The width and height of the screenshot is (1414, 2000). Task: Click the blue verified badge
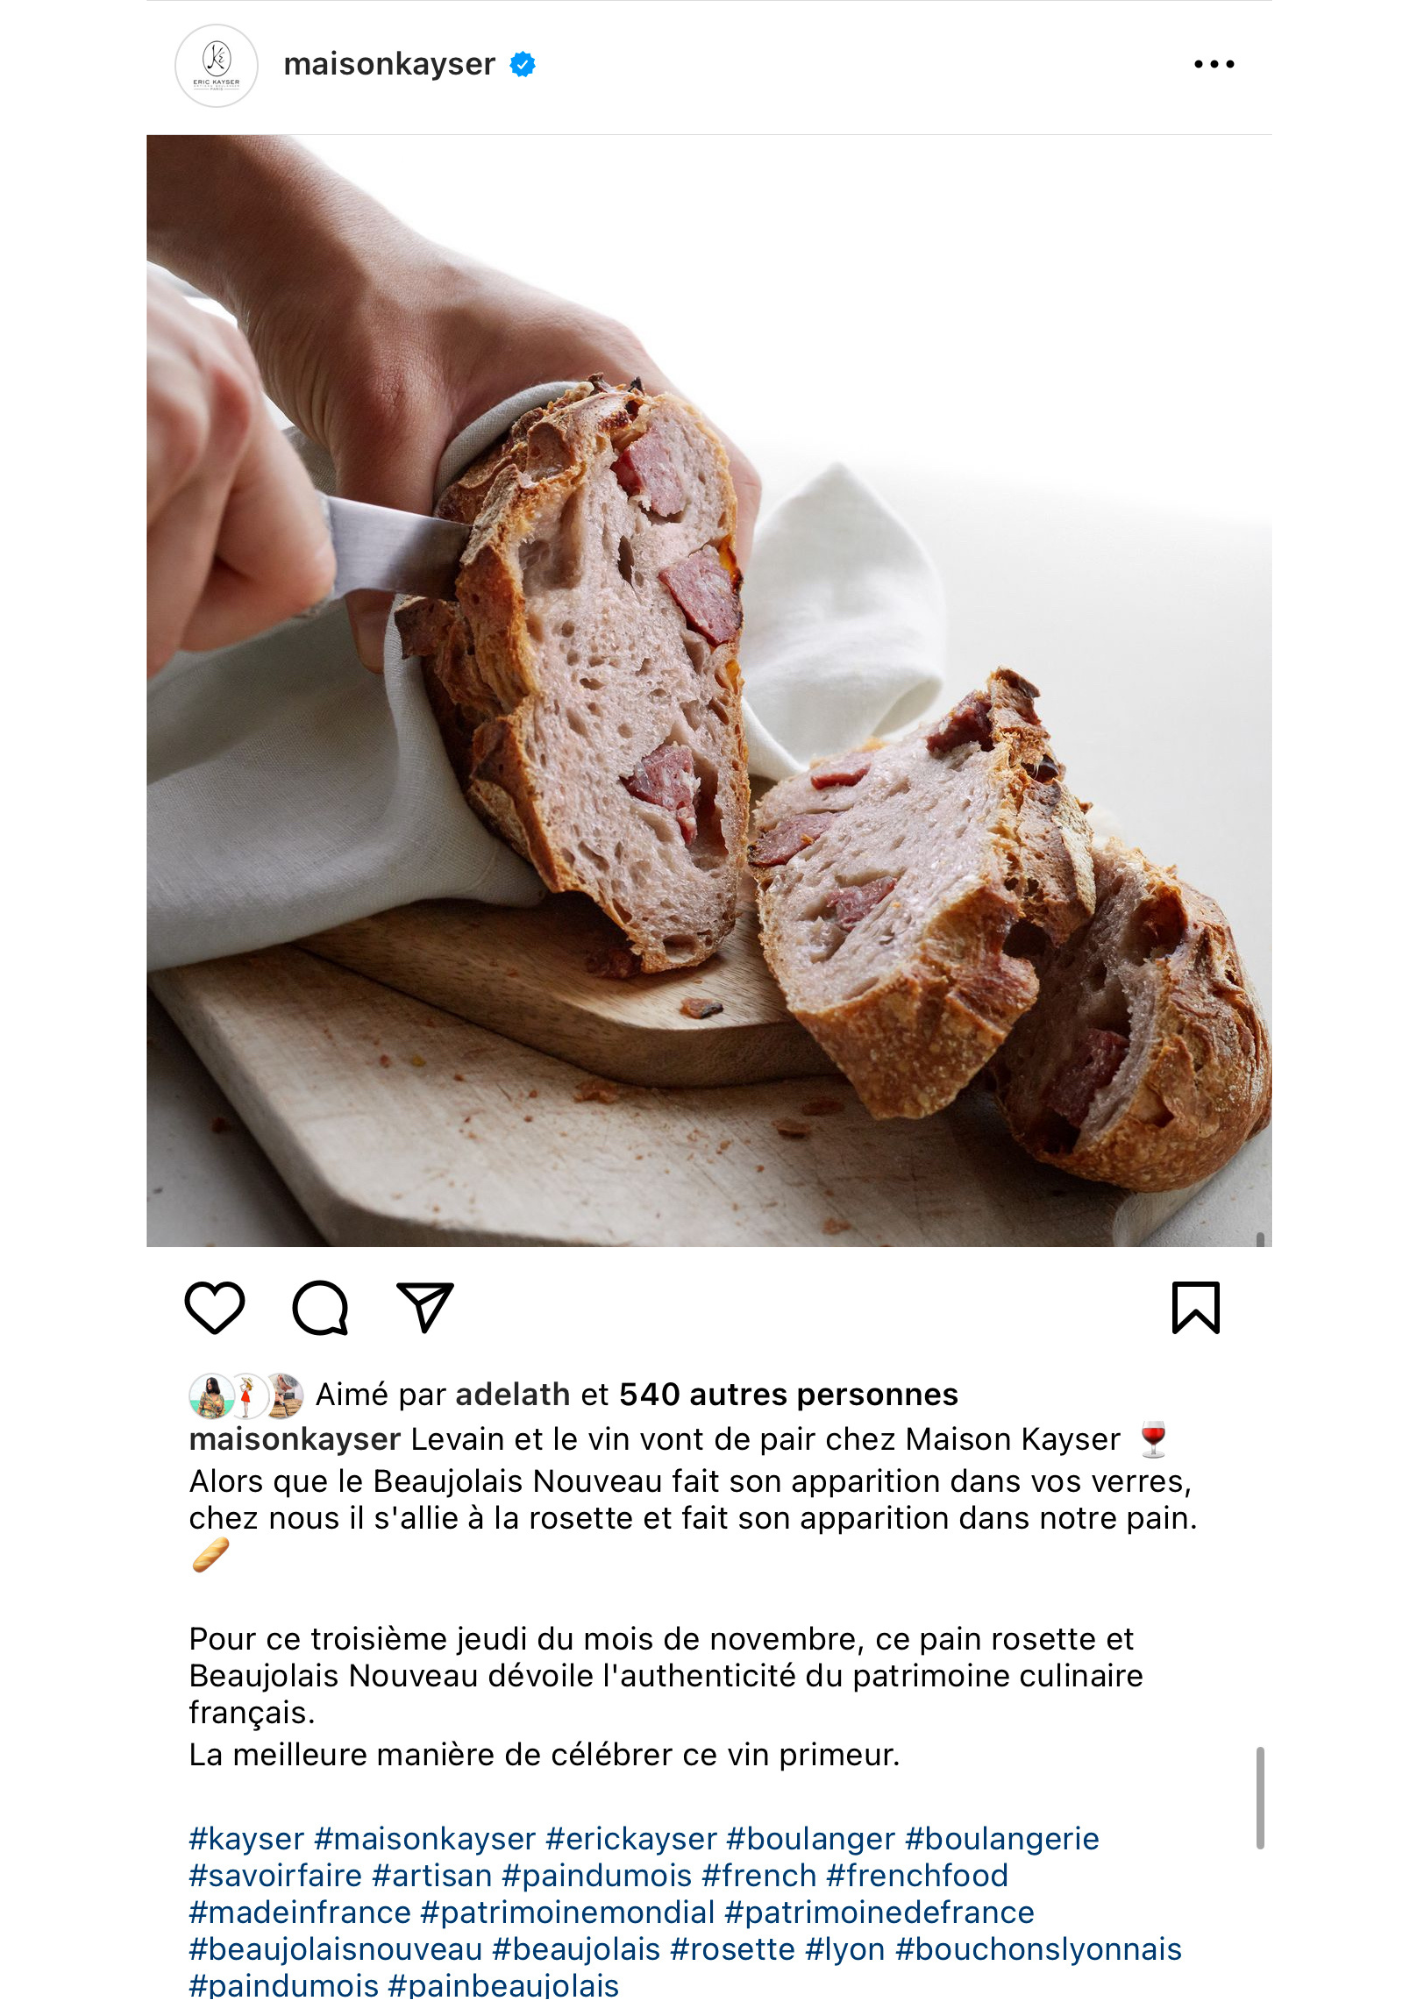(523, 65)
